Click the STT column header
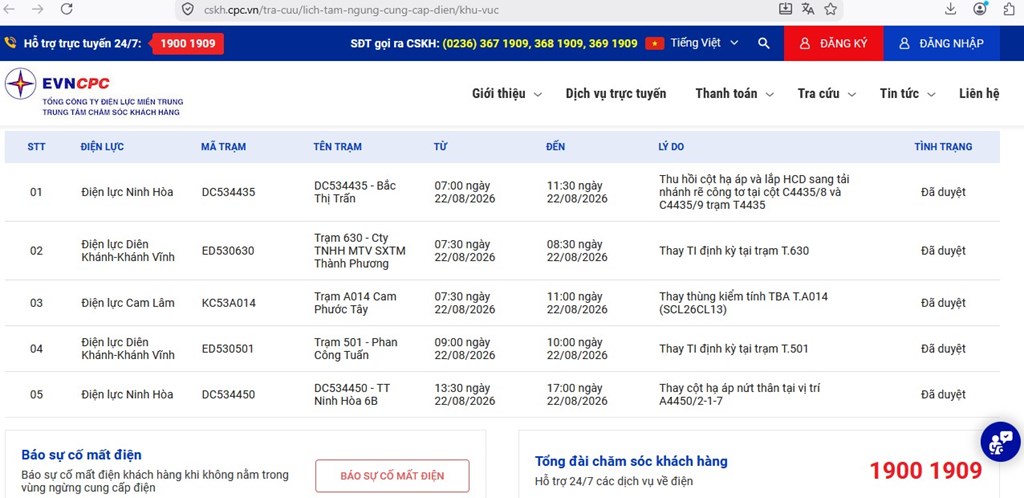This screenshot has width=1024, height=498. [x=37, y=147]
